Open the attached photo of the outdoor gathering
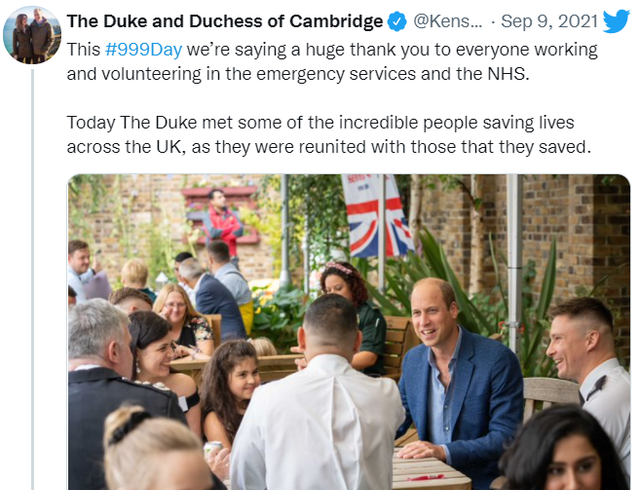Screen dimensions: 640x490 pos(348,332)
